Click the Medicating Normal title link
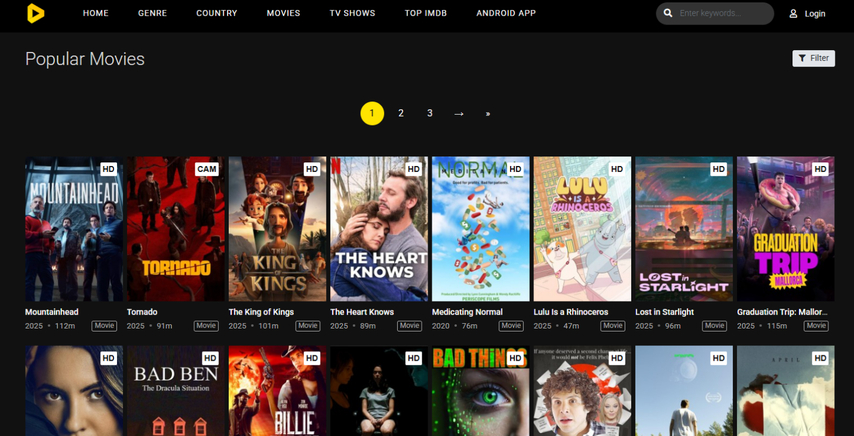Image resolution: width=854 pixels, height=436 pixels. [x=467, y=312]
